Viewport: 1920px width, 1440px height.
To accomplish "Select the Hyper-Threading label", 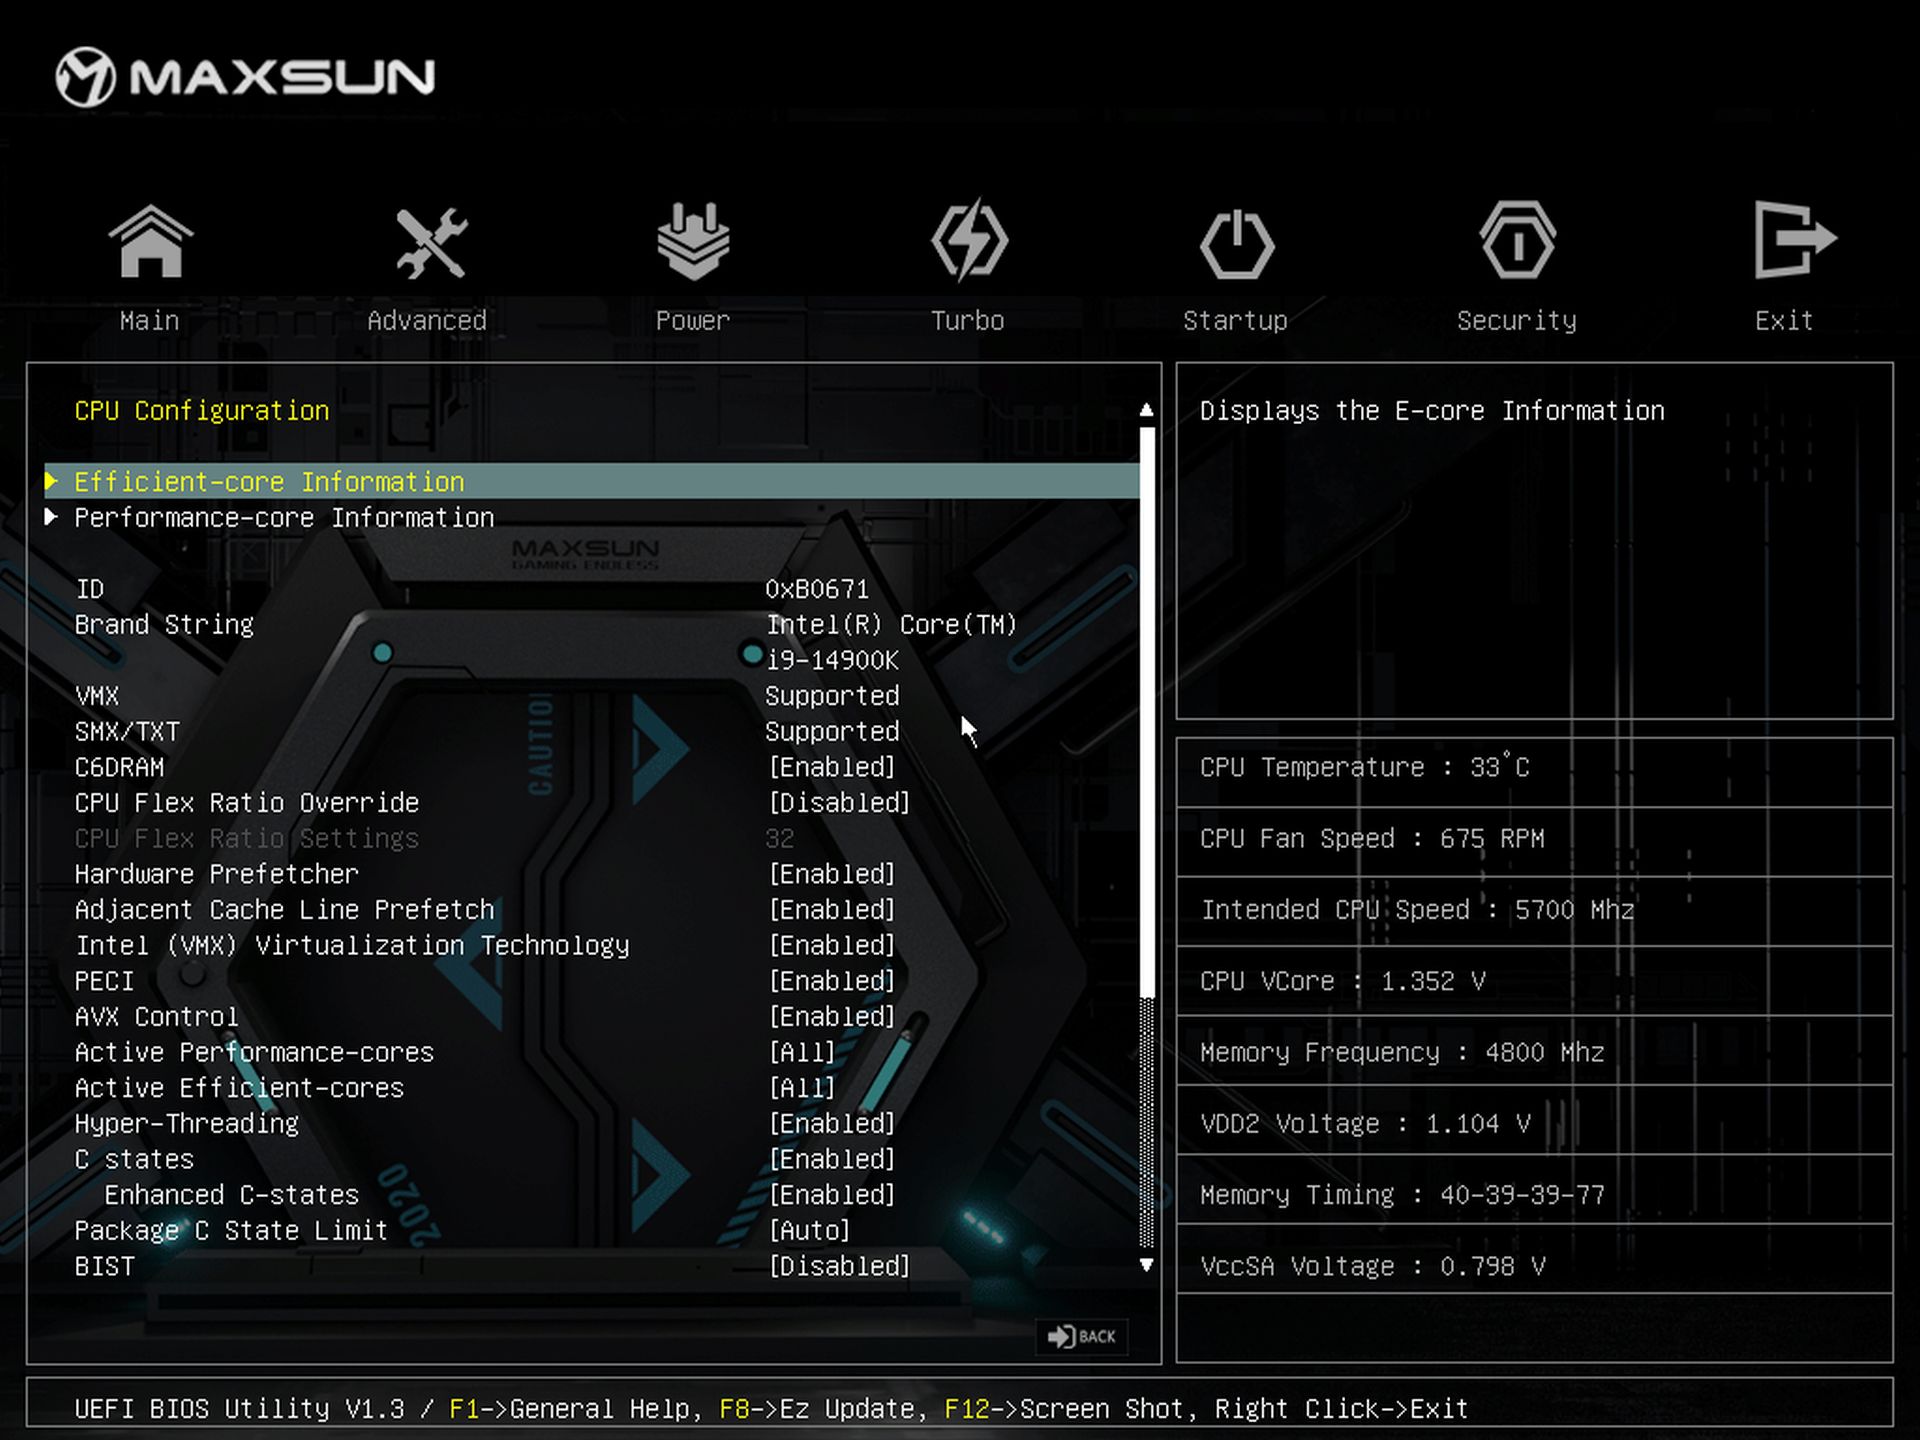I will [x=187, y=1124].
